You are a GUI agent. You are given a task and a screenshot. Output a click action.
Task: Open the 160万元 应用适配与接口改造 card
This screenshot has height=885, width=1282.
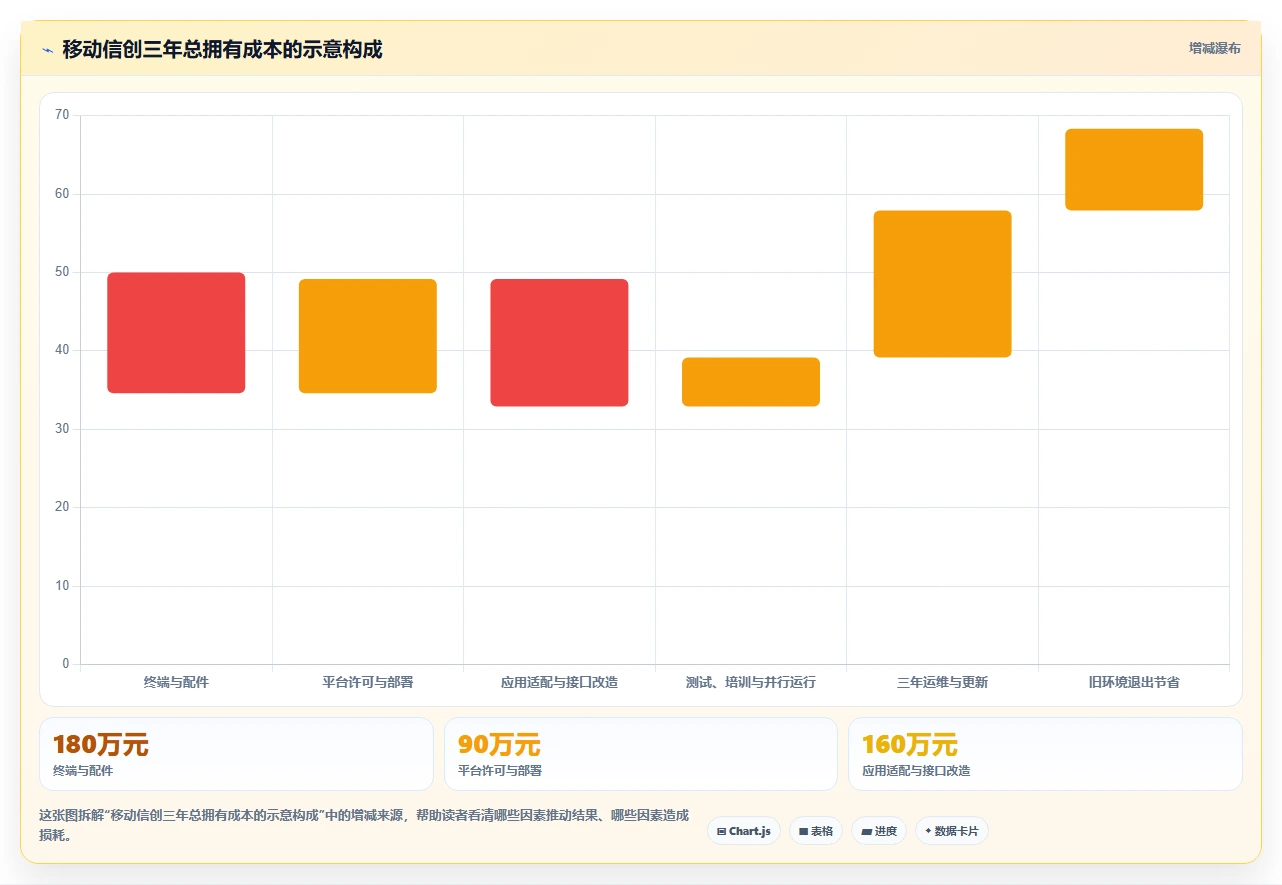point(1045,754)
